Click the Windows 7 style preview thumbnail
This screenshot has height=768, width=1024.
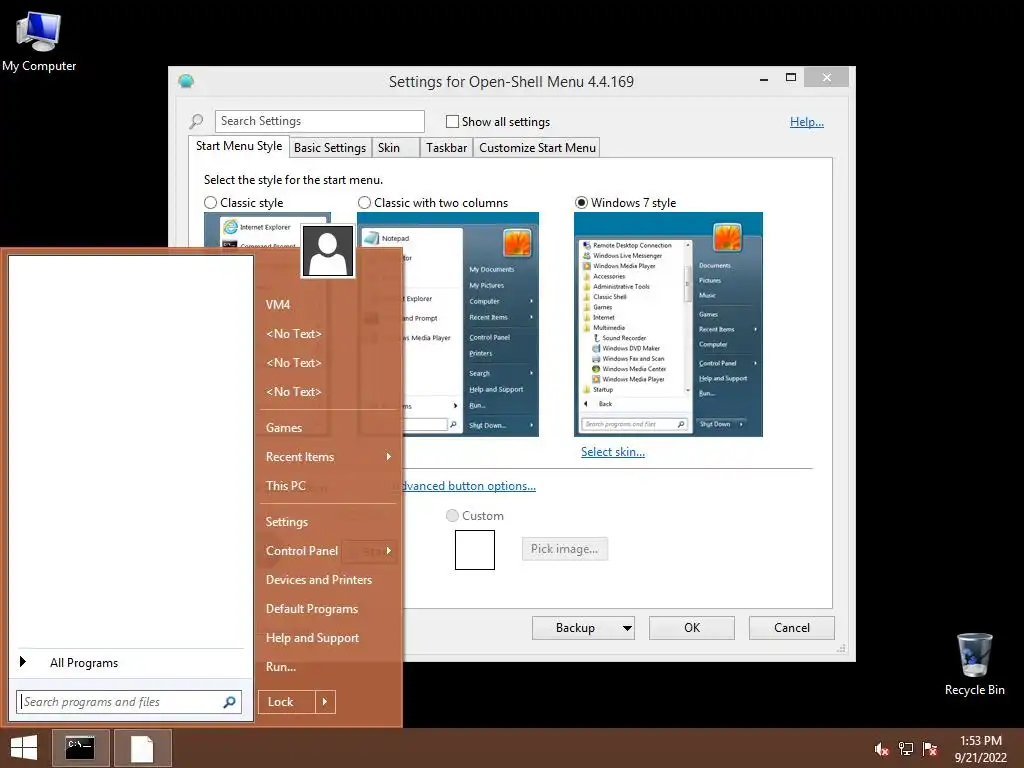(x=668, y=325)
